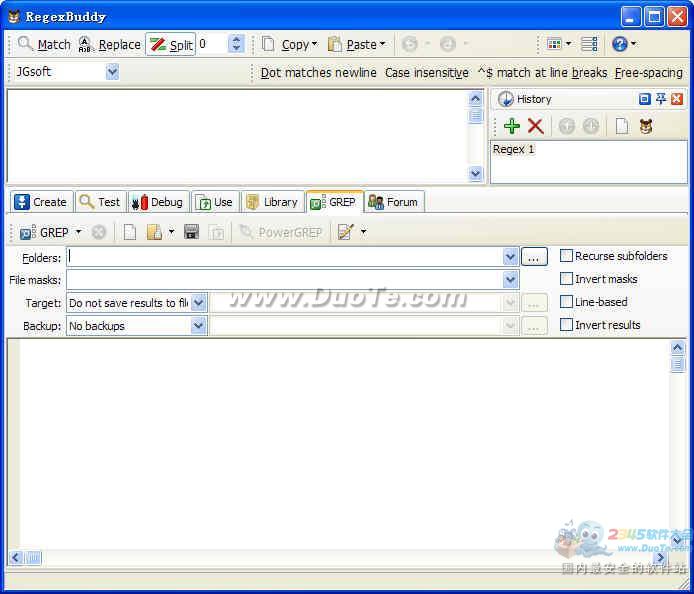Open the GREP button dropdown arrow
This screenshot has height=594, width=694.
click(x=78, y=231)
